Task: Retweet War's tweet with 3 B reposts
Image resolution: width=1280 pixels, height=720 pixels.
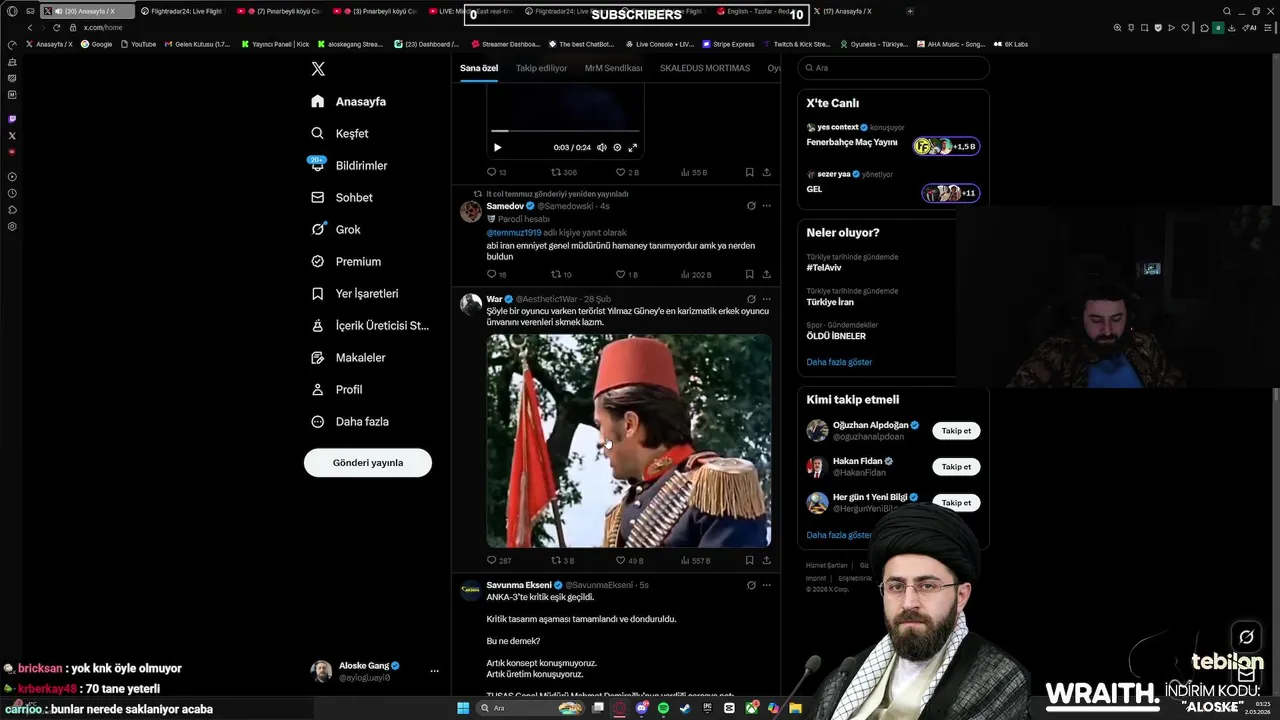Action: pos(562,561)
